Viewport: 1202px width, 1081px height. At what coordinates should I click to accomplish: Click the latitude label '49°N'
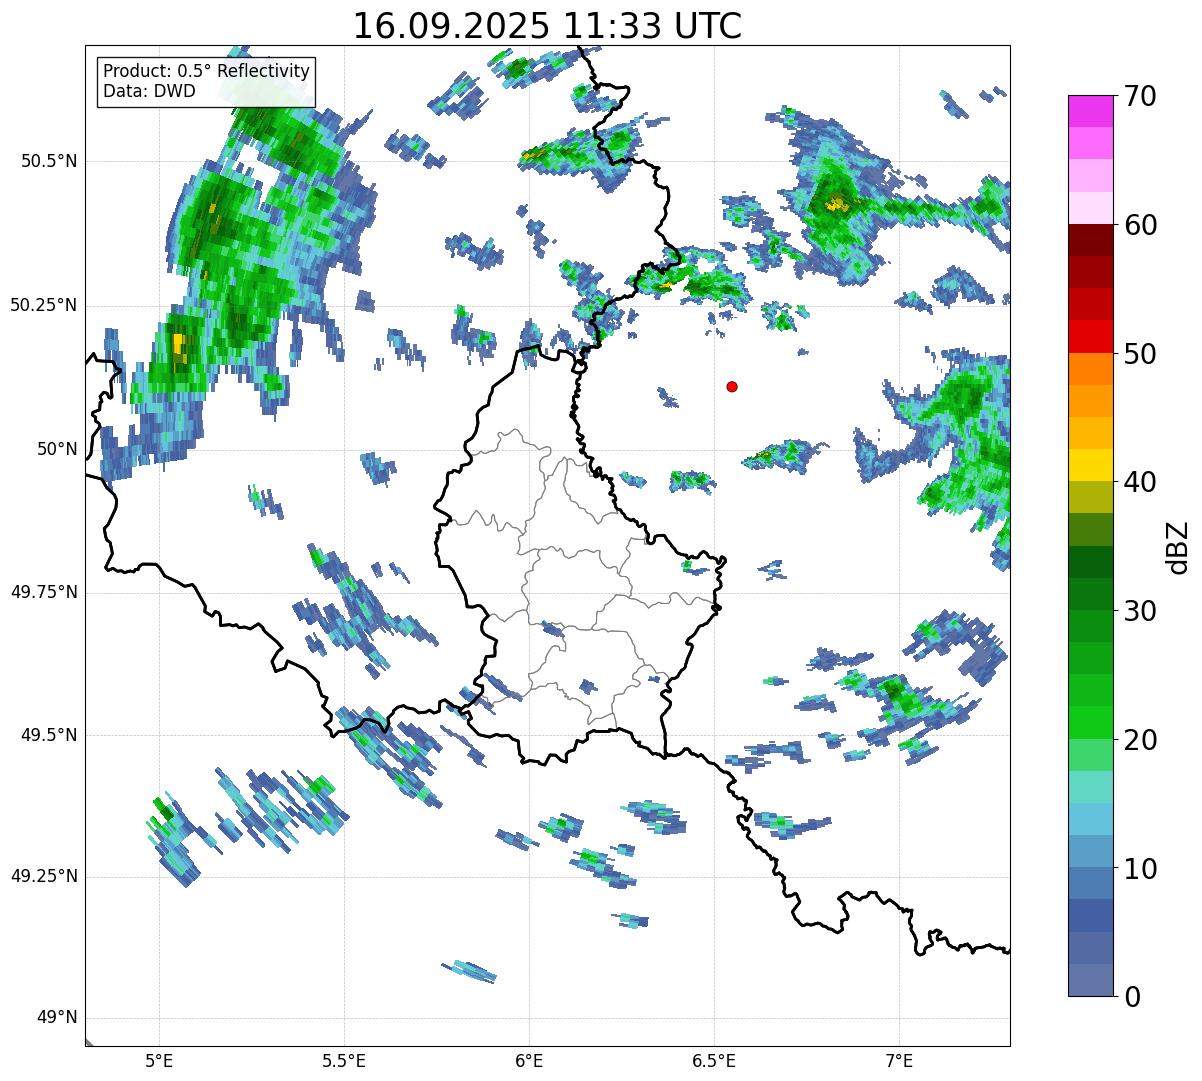[x=57, y=1018]
